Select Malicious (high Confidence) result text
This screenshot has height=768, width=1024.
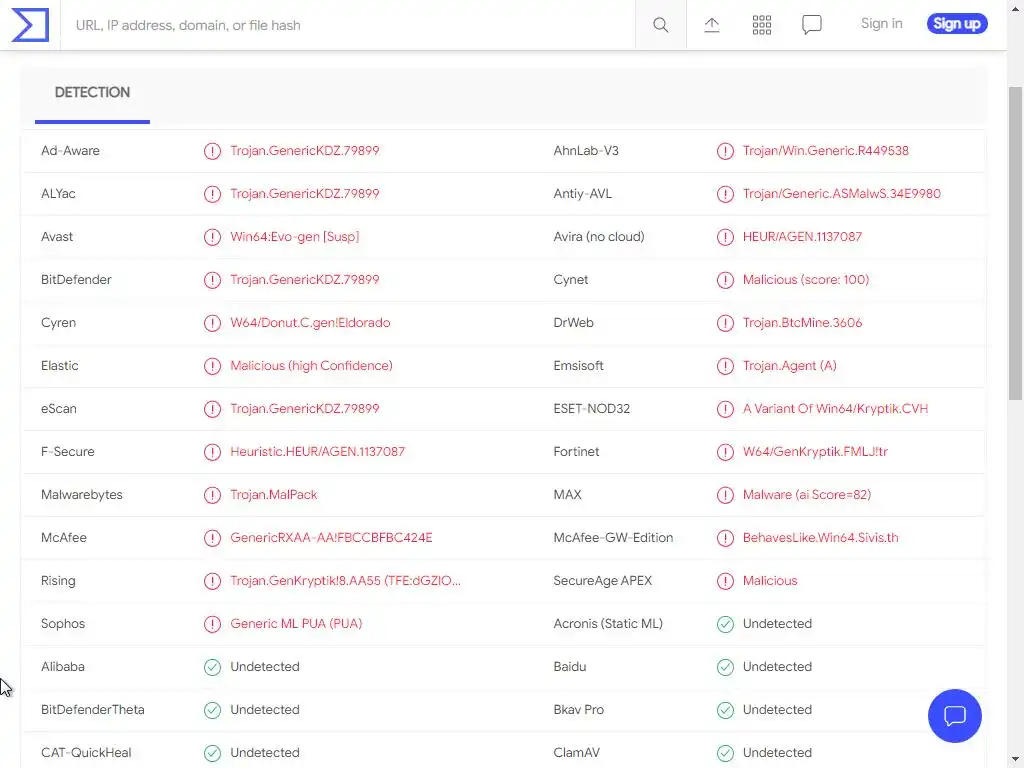(312, 366)
